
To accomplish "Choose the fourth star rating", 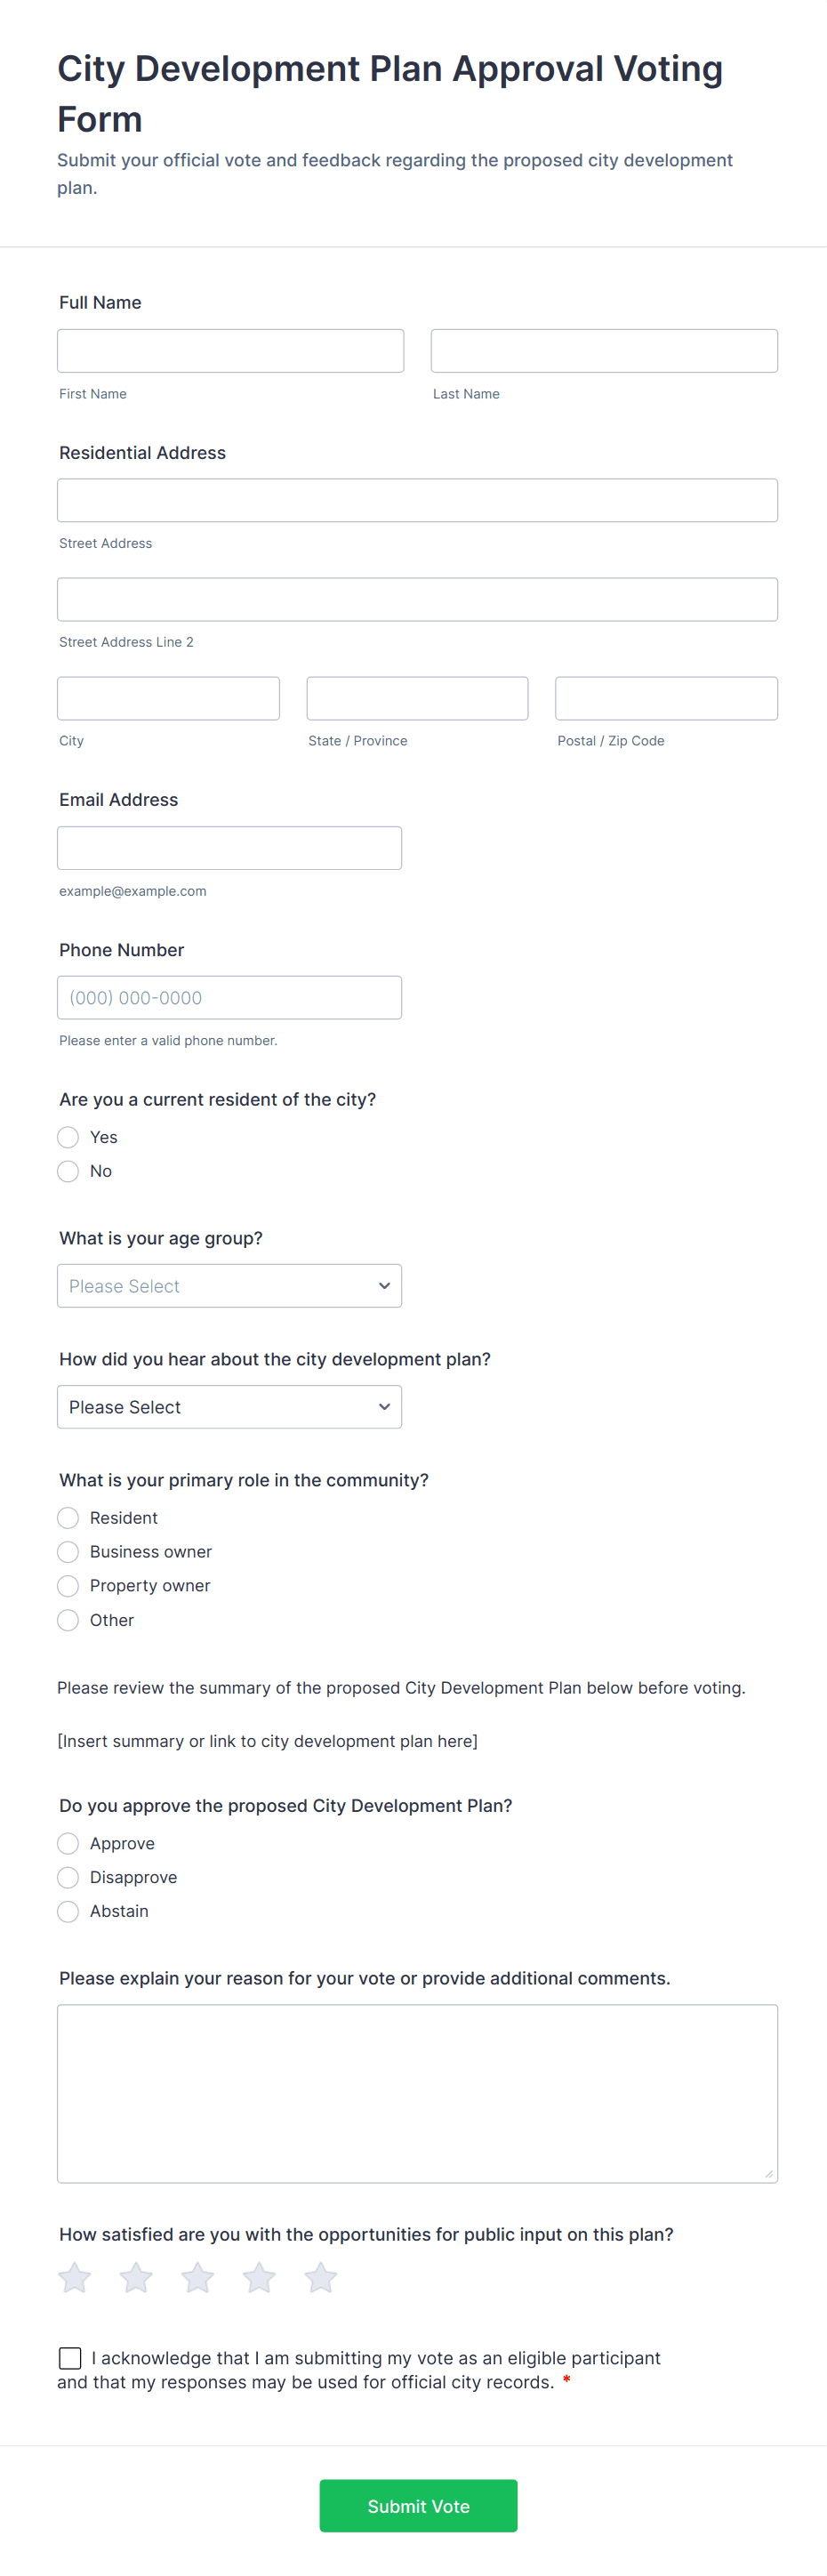I will 259,2277.
